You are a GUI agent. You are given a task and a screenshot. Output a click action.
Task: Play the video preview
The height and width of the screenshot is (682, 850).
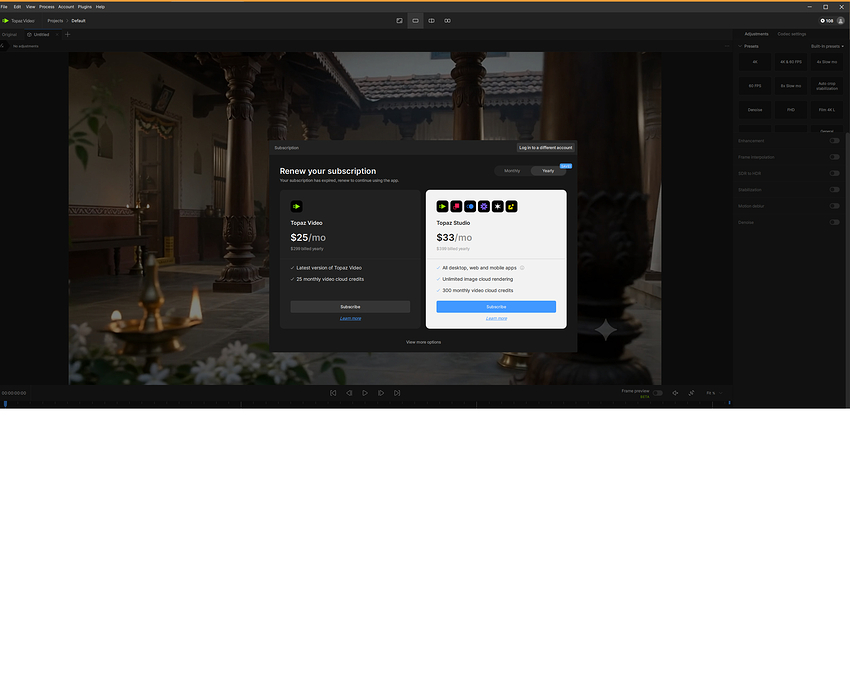point(365,393)
